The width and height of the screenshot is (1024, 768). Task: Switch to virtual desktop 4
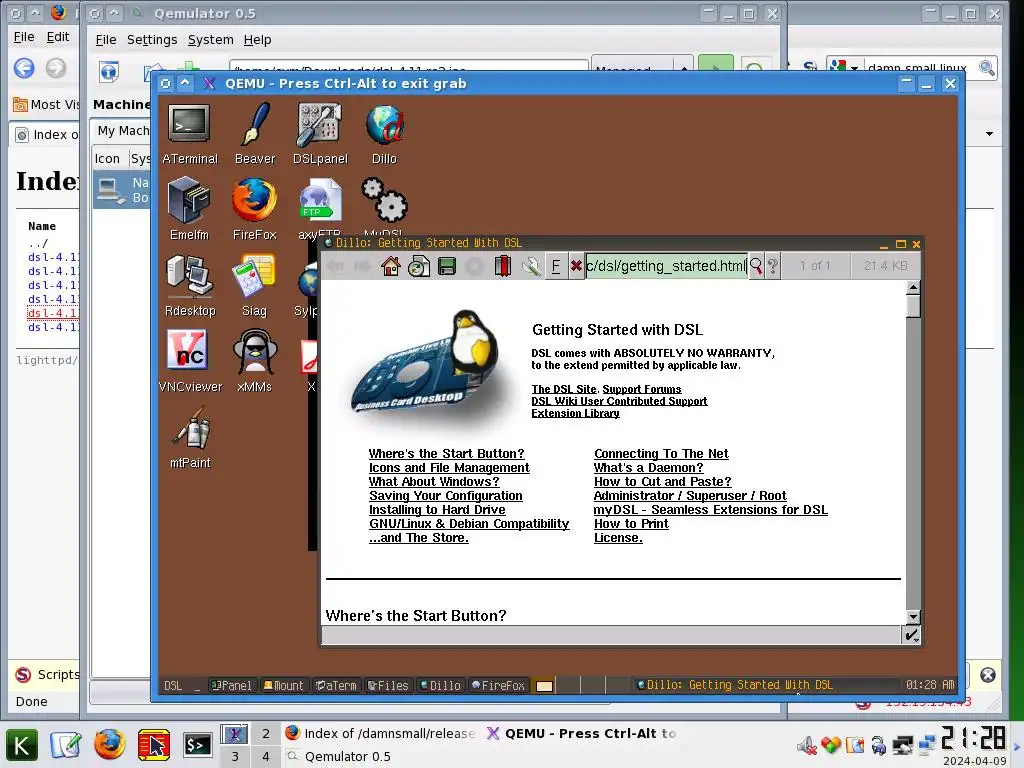[266, 756]
